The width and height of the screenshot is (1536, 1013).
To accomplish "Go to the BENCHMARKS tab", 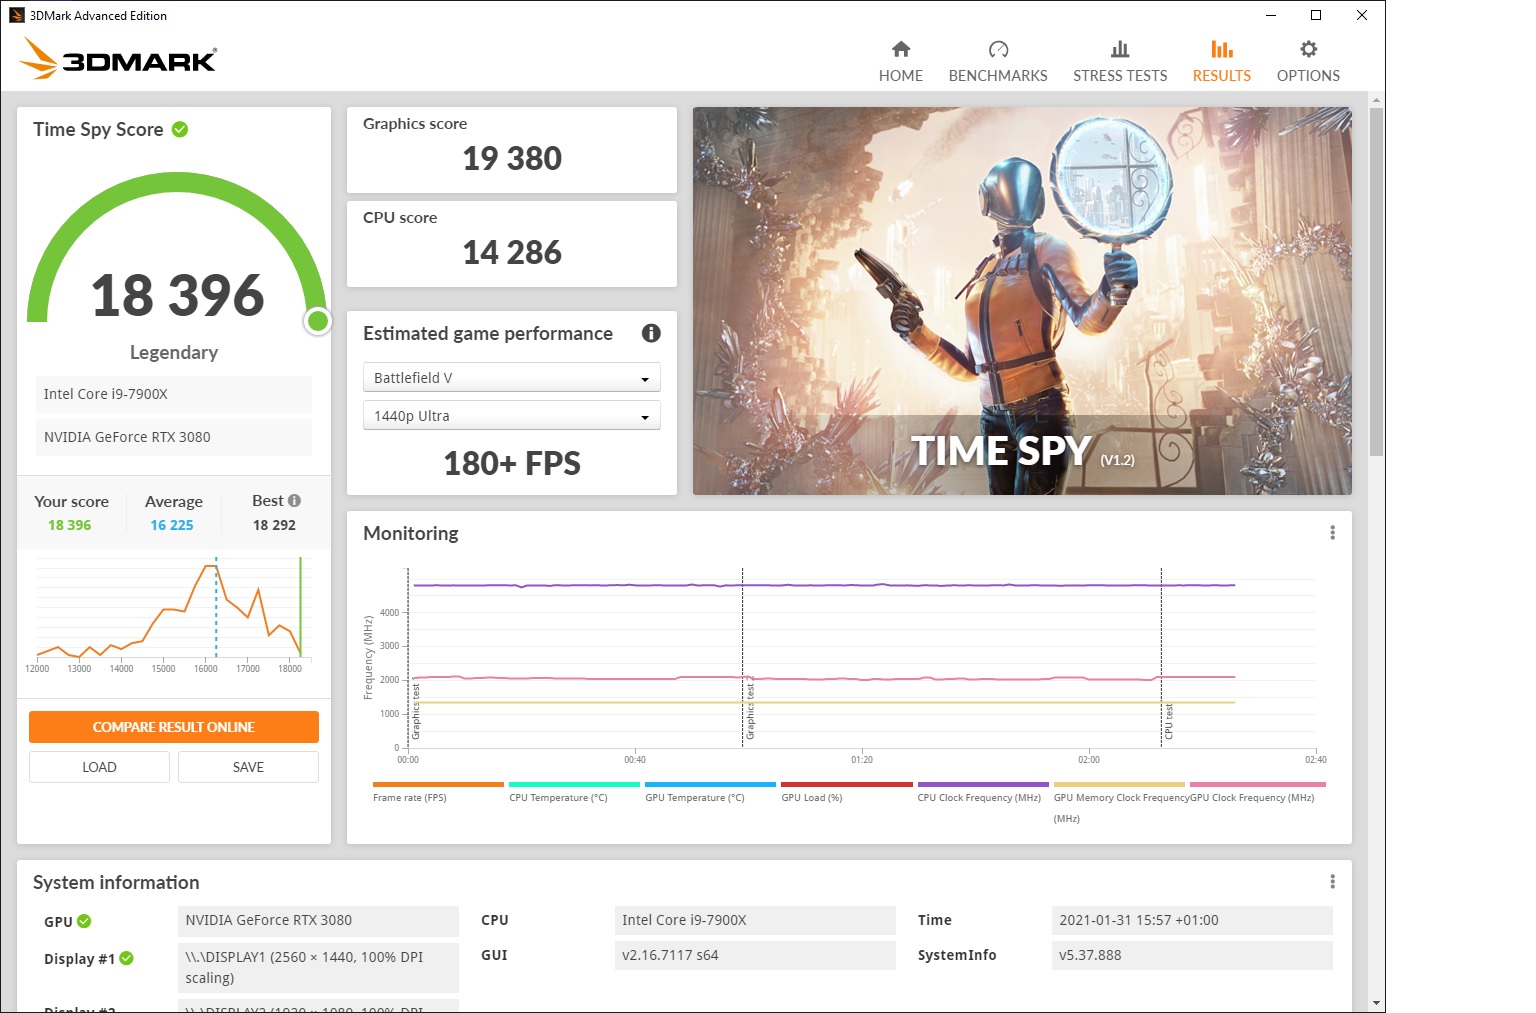I will click(x=998, y=62).
